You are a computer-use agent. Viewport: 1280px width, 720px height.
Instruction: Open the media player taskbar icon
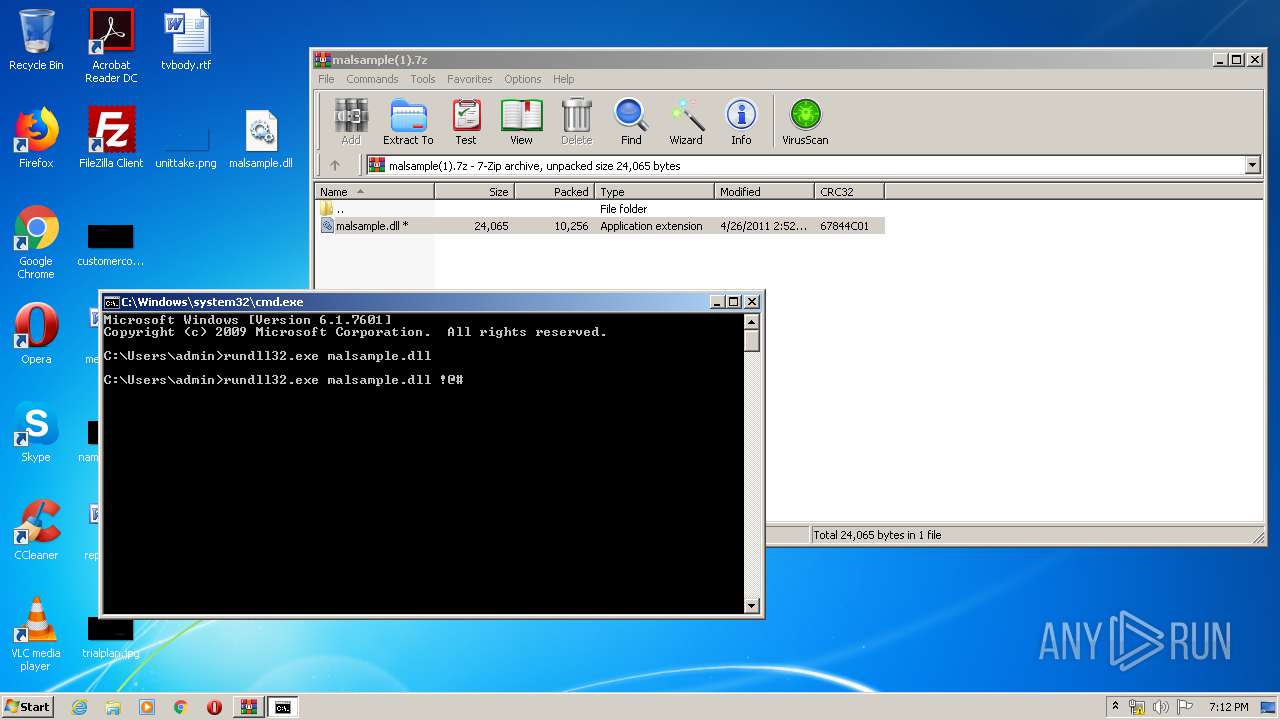click(147, 707)
